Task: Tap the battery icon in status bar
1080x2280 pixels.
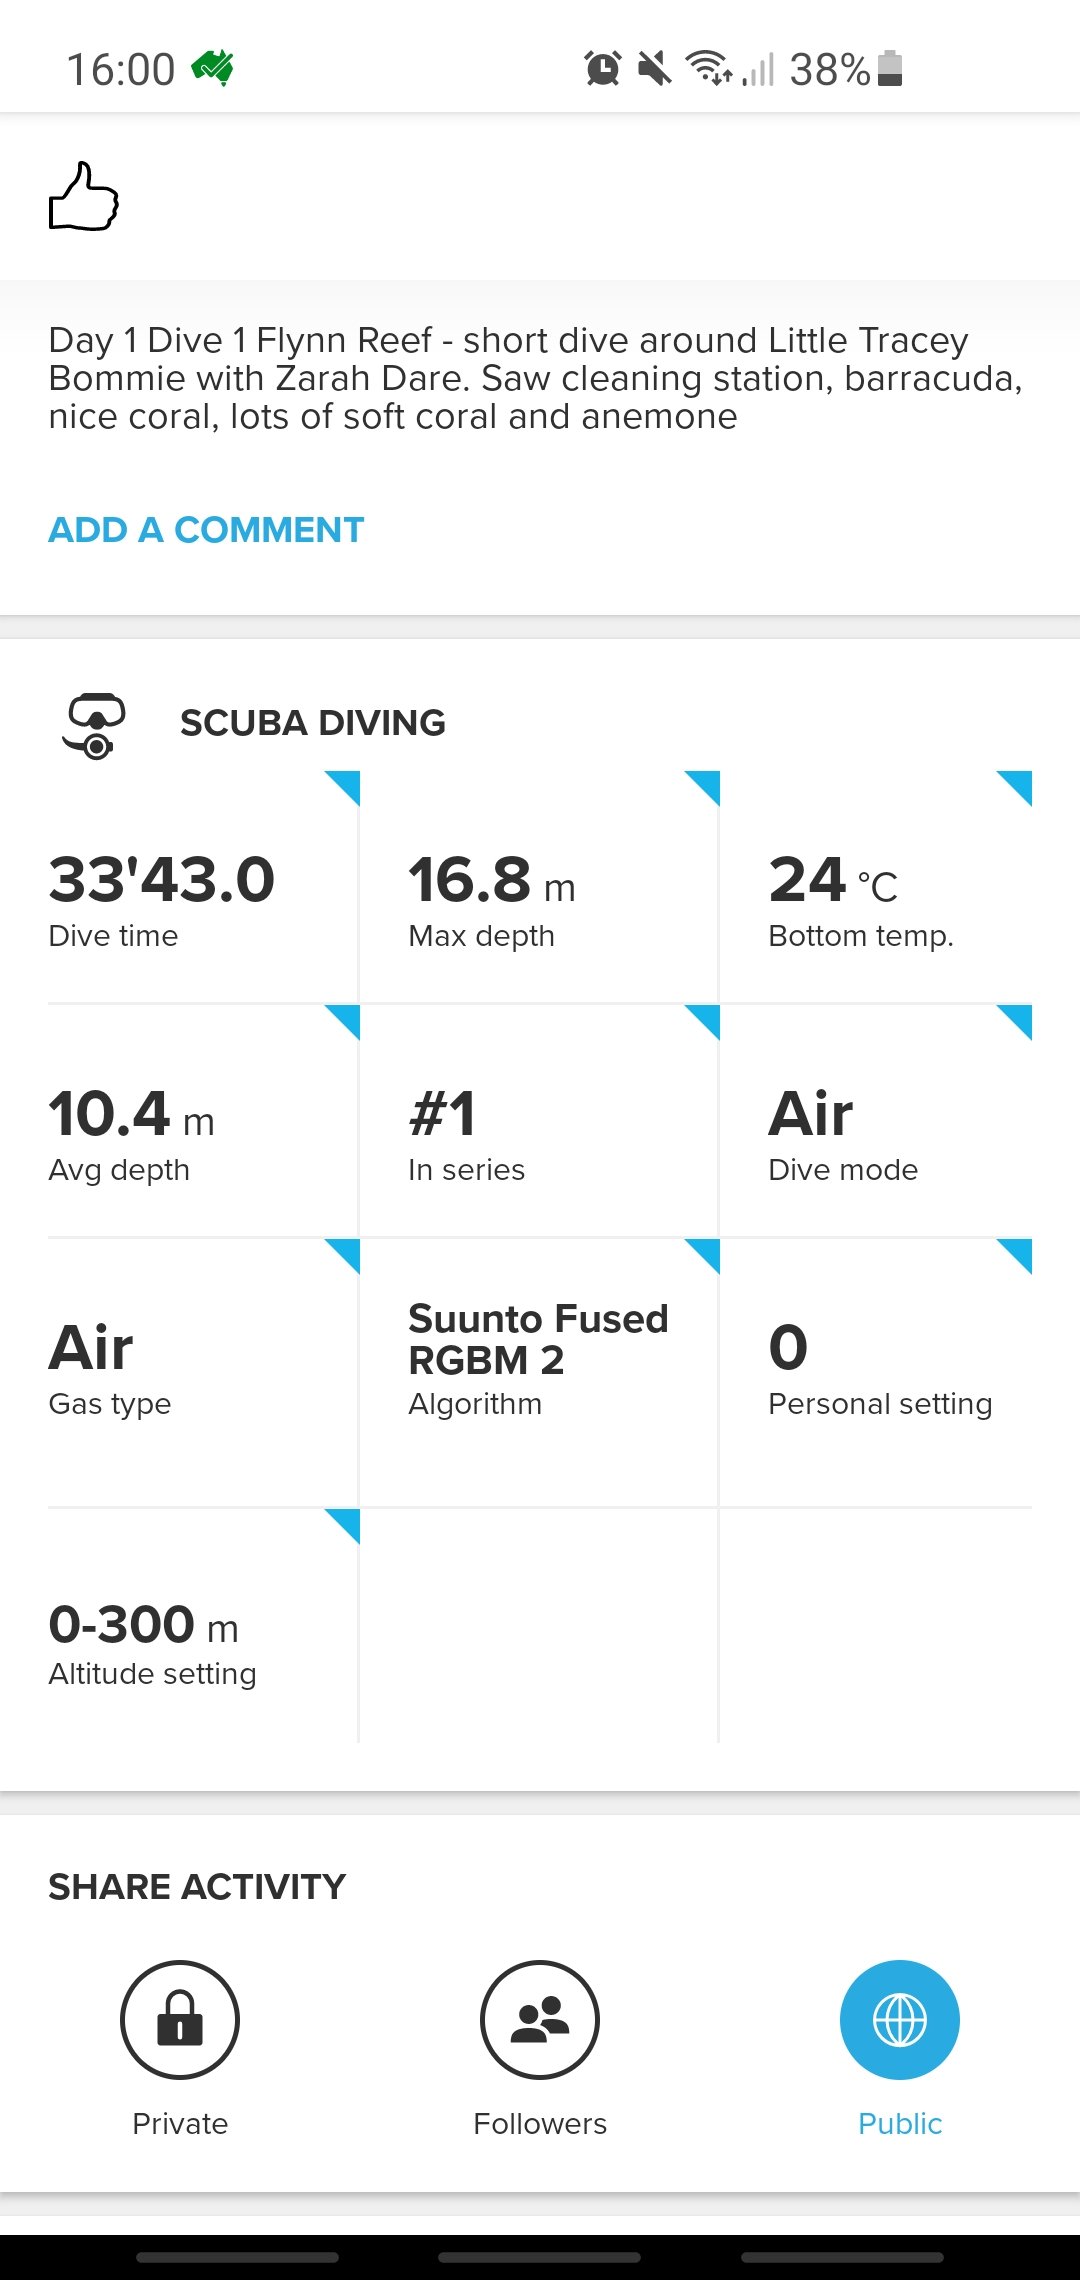Action: (890, 69)
